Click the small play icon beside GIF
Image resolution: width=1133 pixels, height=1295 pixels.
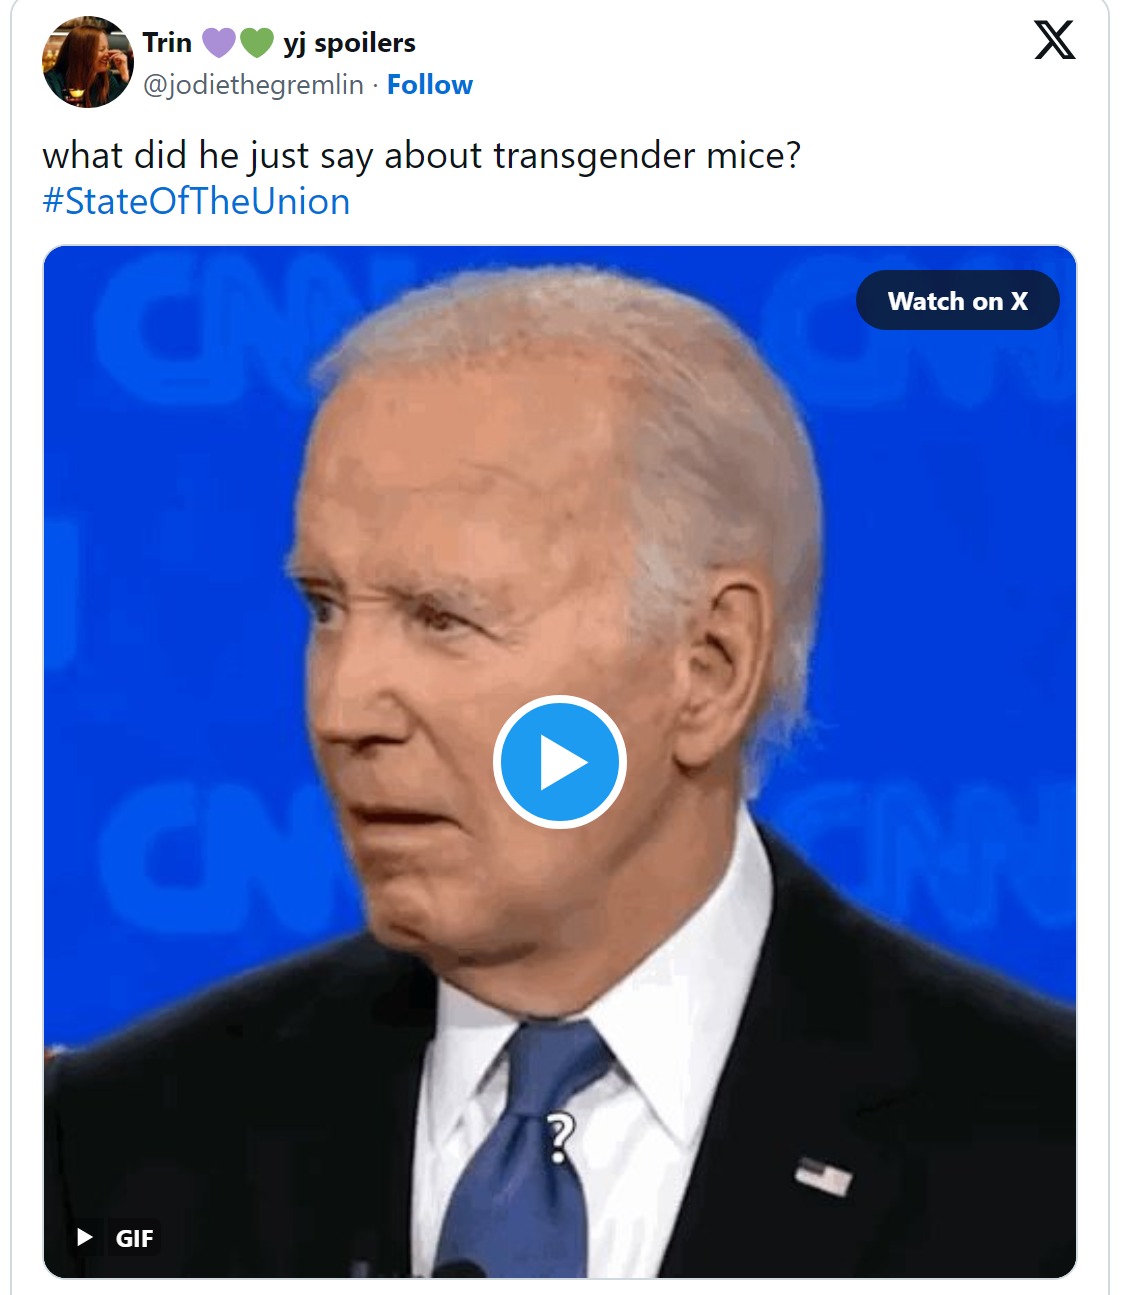coord(85,1238)
